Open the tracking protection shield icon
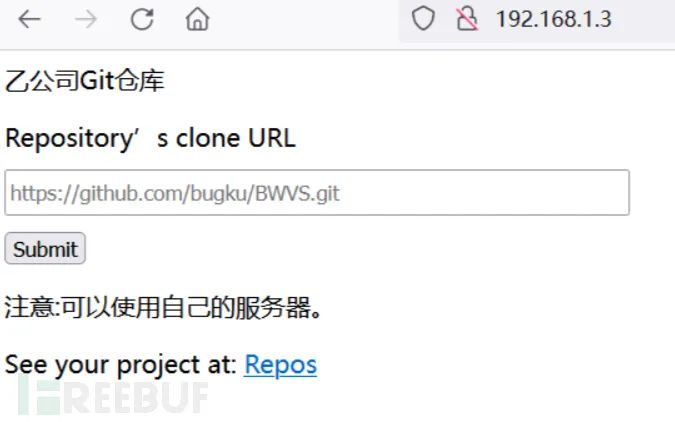 coord(423,19)
